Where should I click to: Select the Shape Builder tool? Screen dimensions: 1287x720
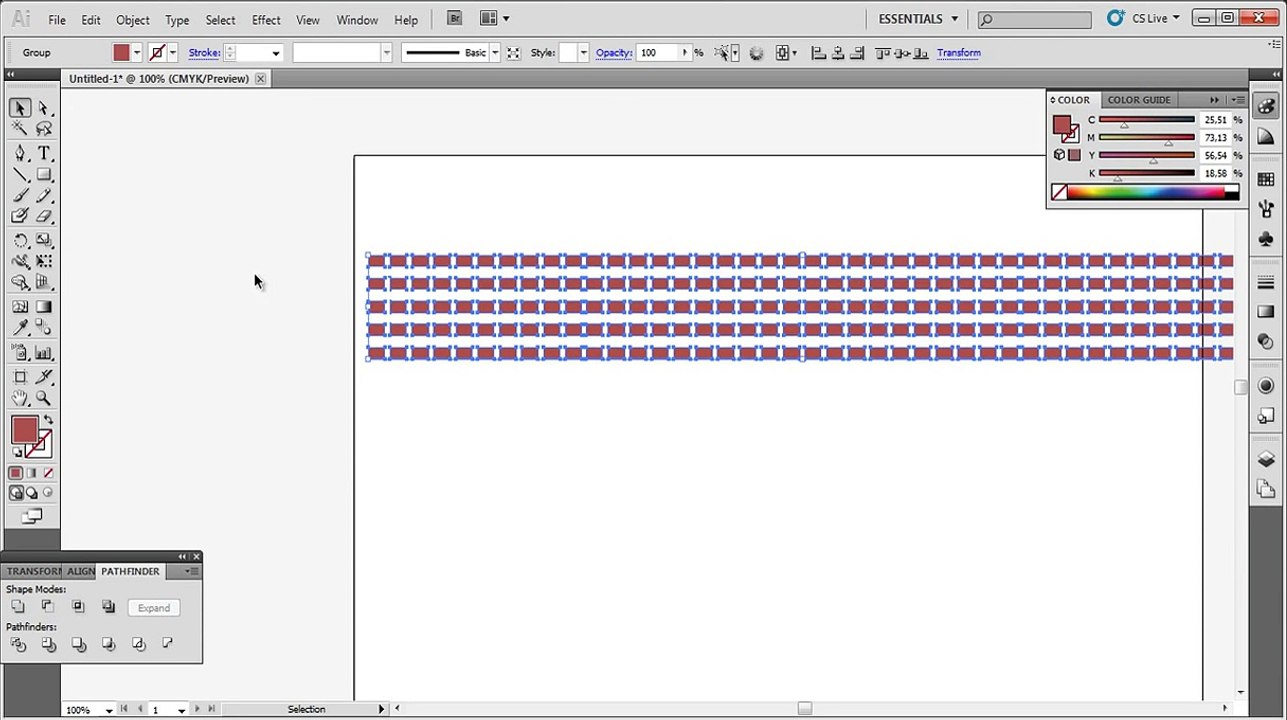20,283
